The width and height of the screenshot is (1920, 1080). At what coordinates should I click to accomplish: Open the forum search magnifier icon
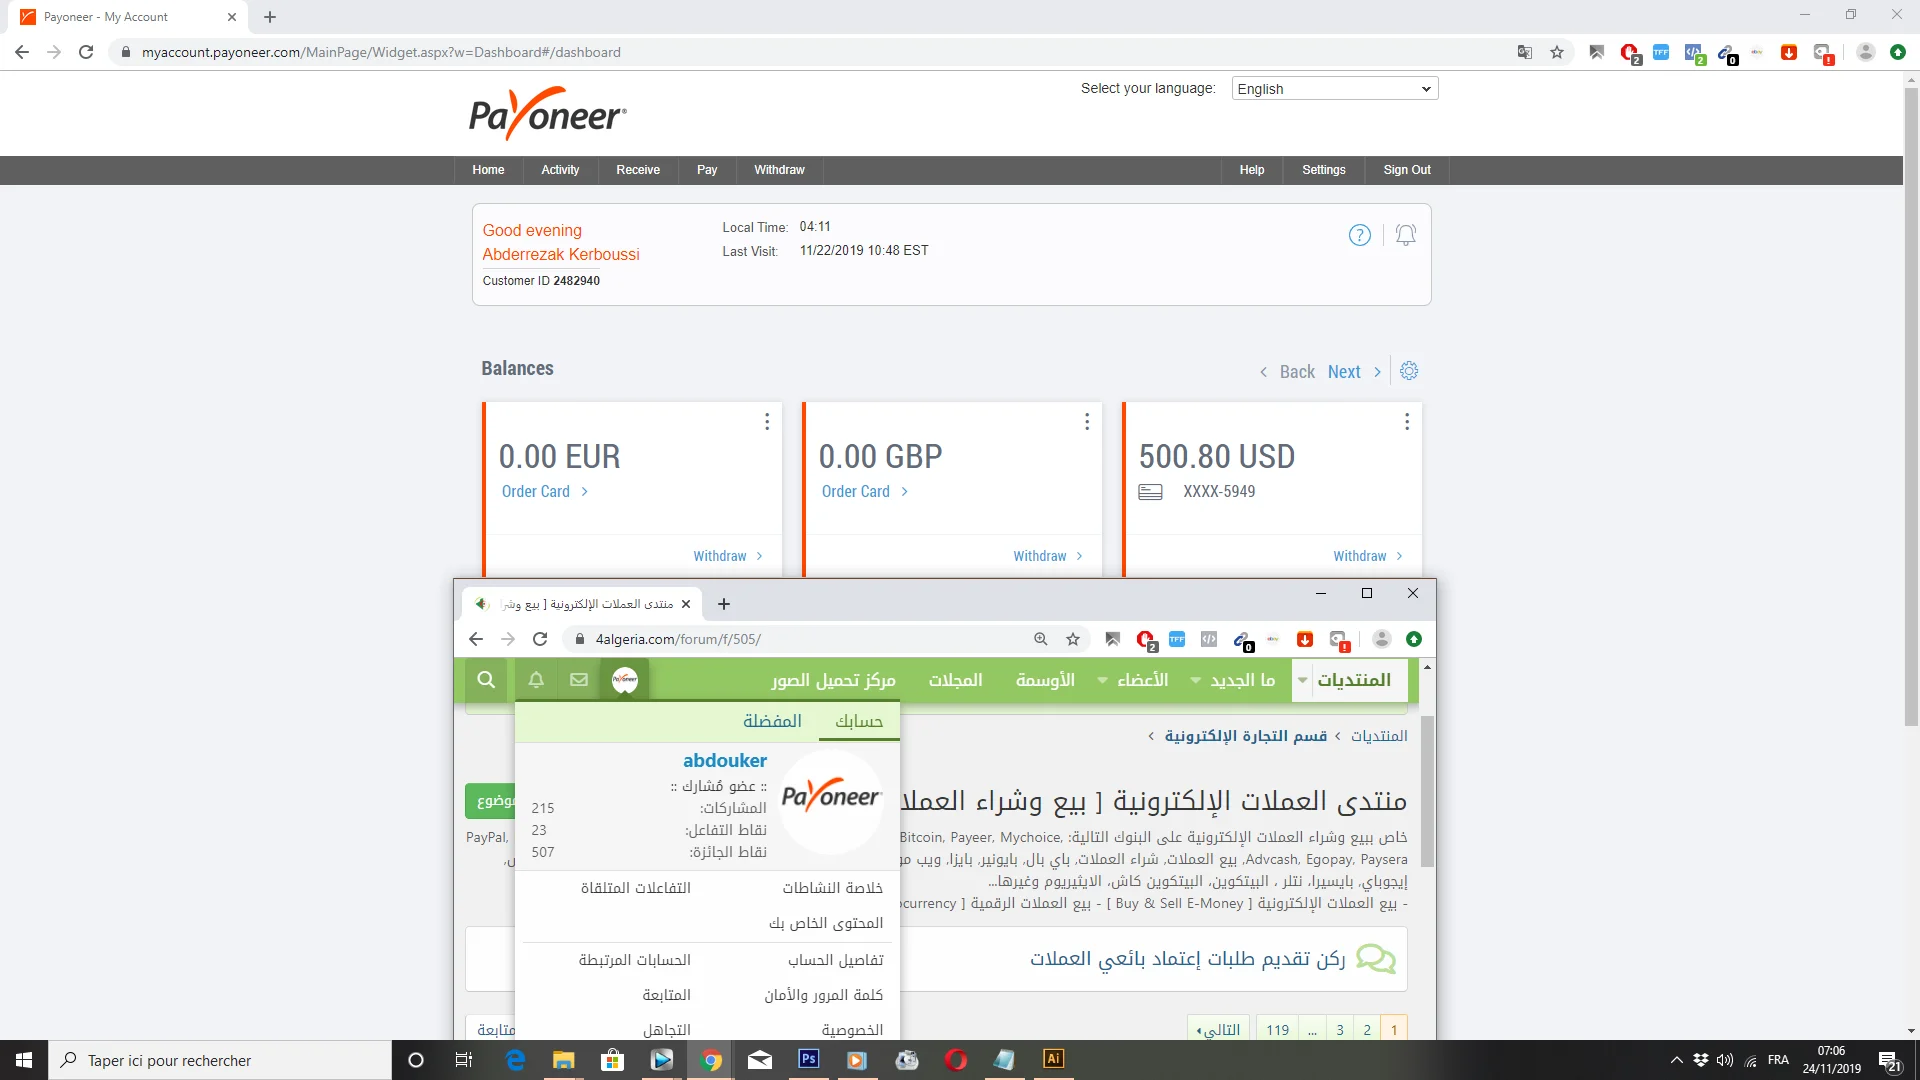point(486,680)
